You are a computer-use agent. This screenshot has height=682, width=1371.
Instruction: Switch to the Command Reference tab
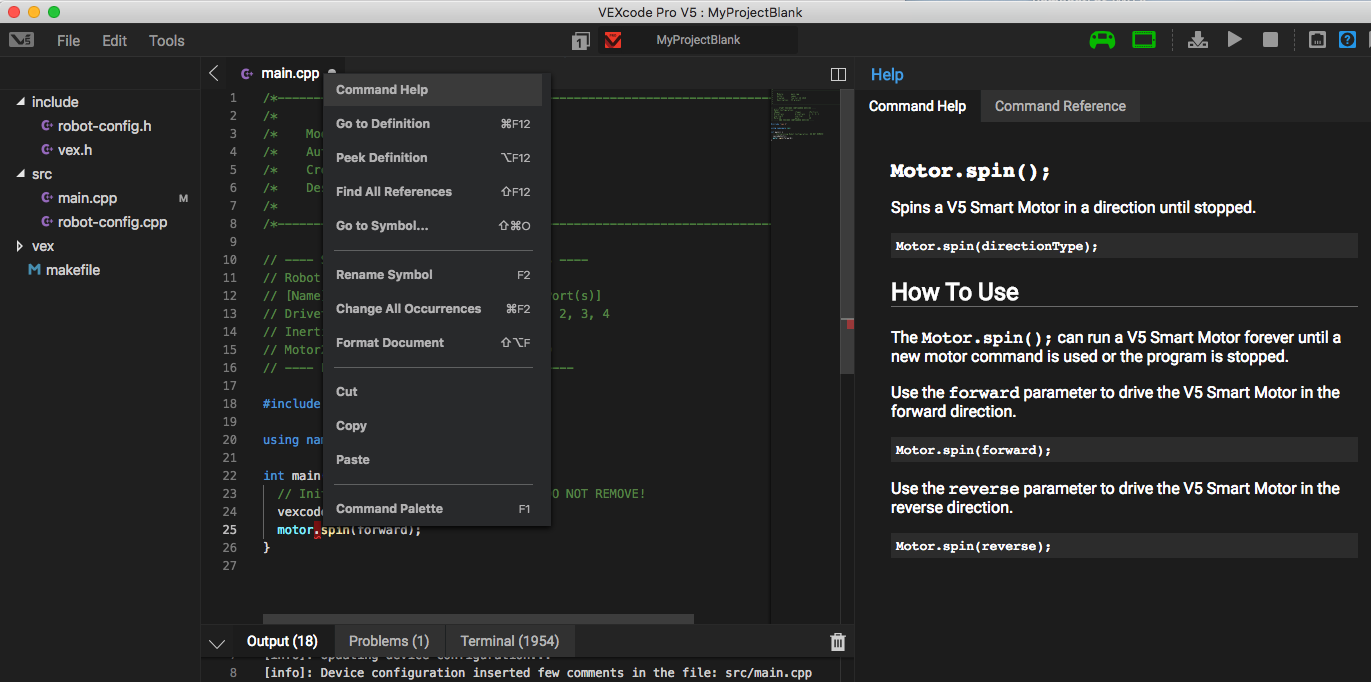[x=1060, y=106]
